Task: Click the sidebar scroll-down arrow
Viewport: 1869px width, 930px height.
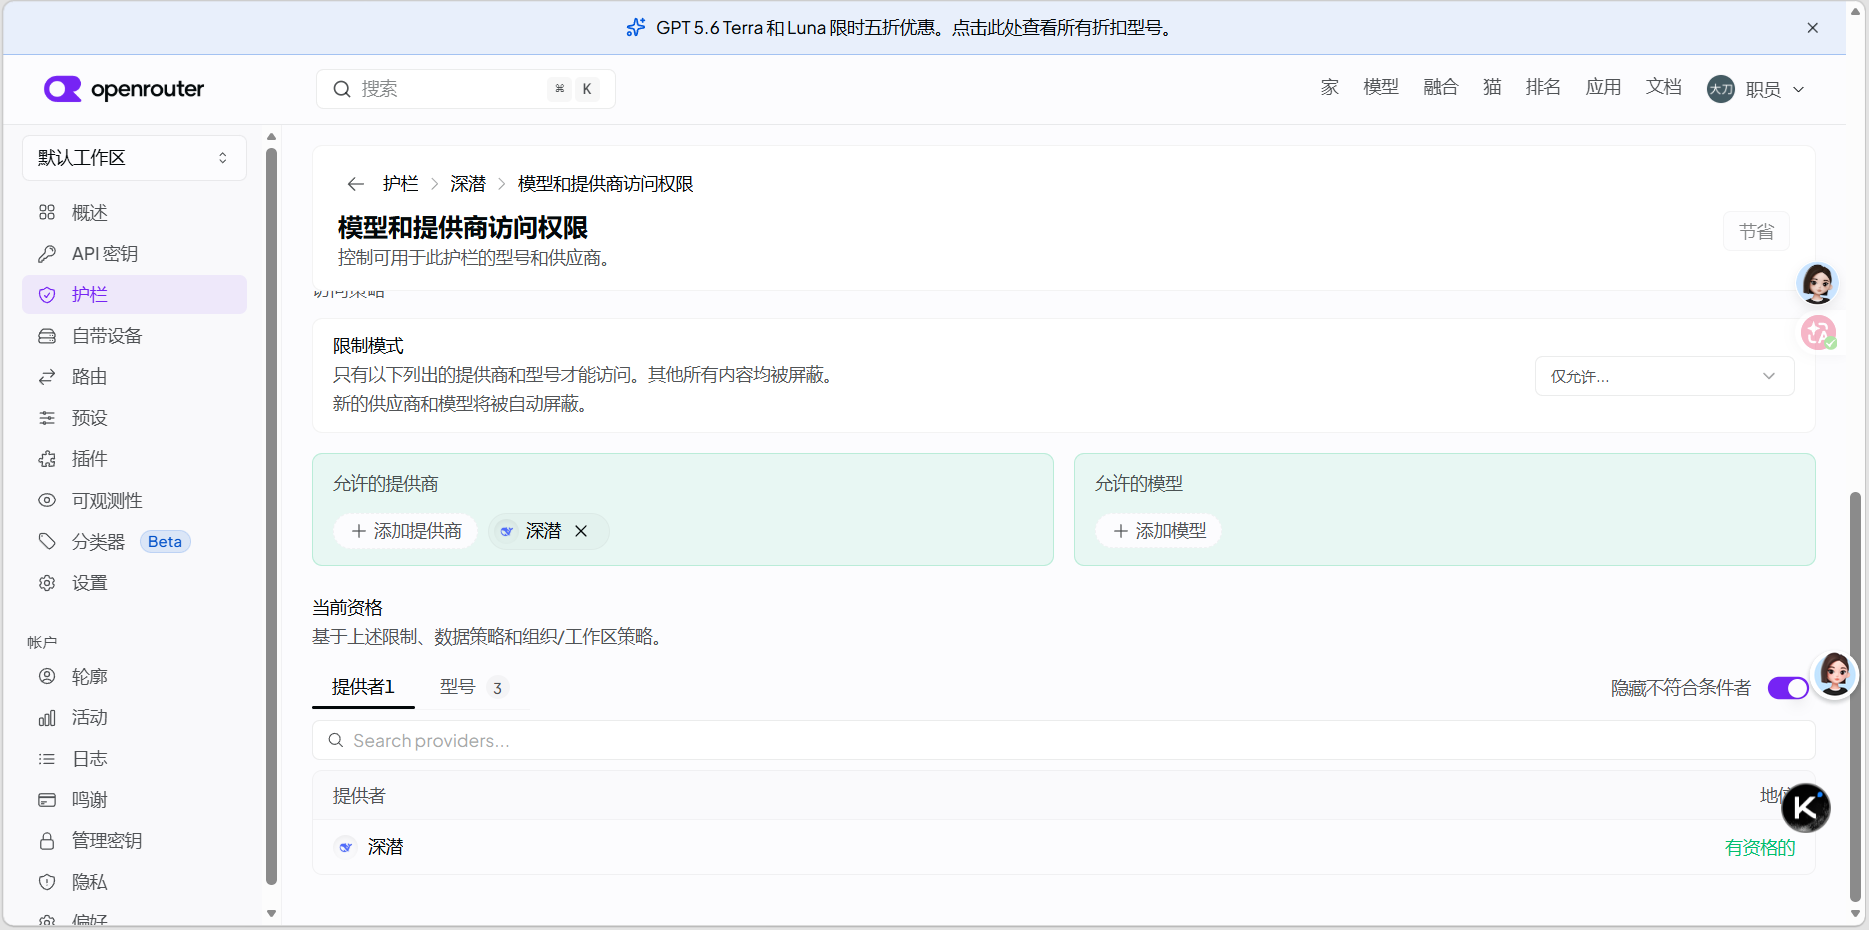Action: tap(271, 913)
